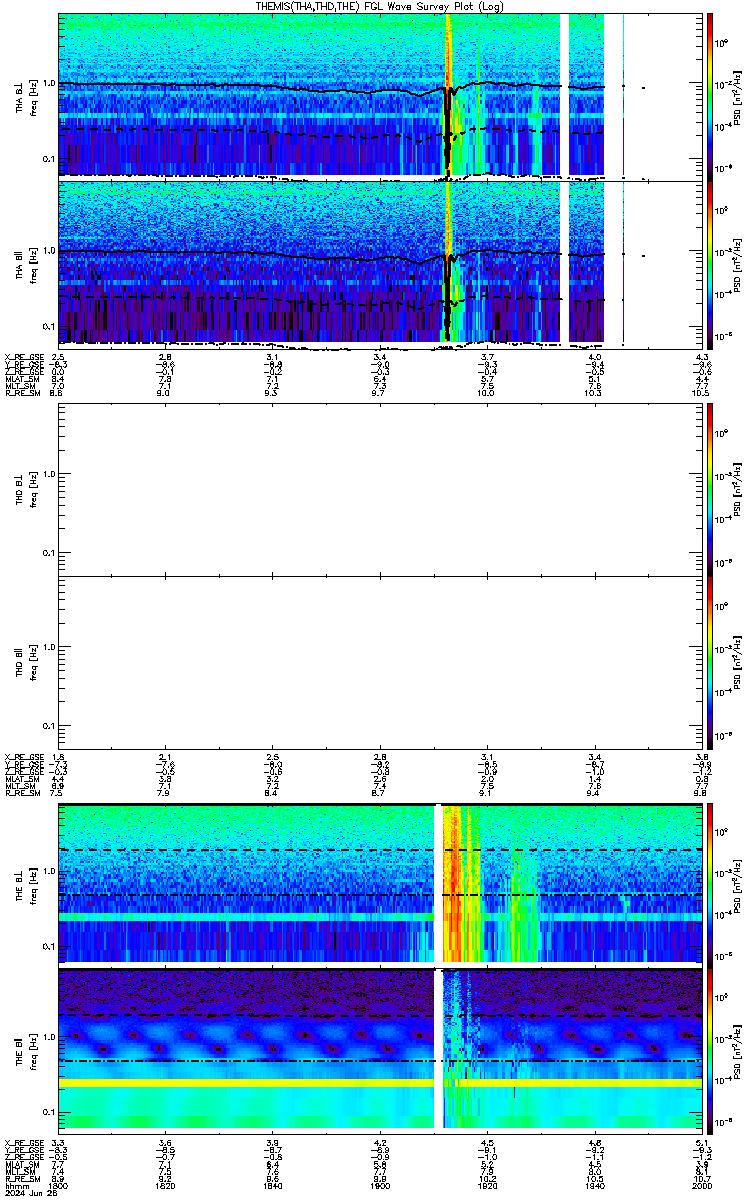
Task: Click the PSD color bar of THE B-perpendicular panel
Action: coord(708,884)
